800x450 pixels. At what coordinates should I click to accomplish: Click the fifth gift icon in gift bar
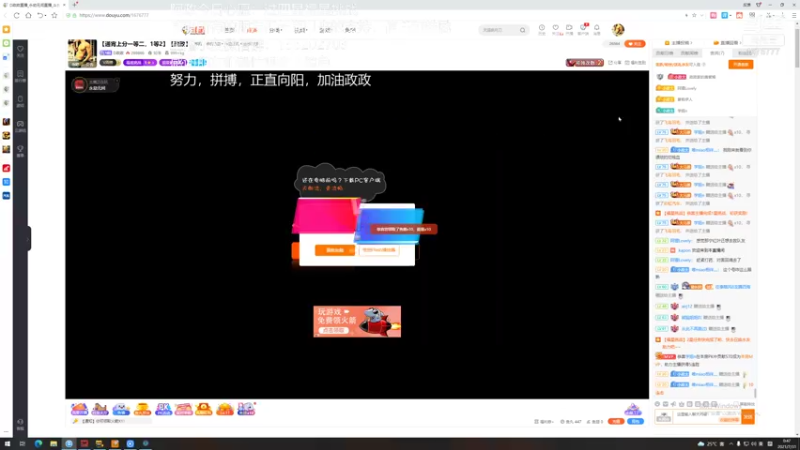(163, 409)
